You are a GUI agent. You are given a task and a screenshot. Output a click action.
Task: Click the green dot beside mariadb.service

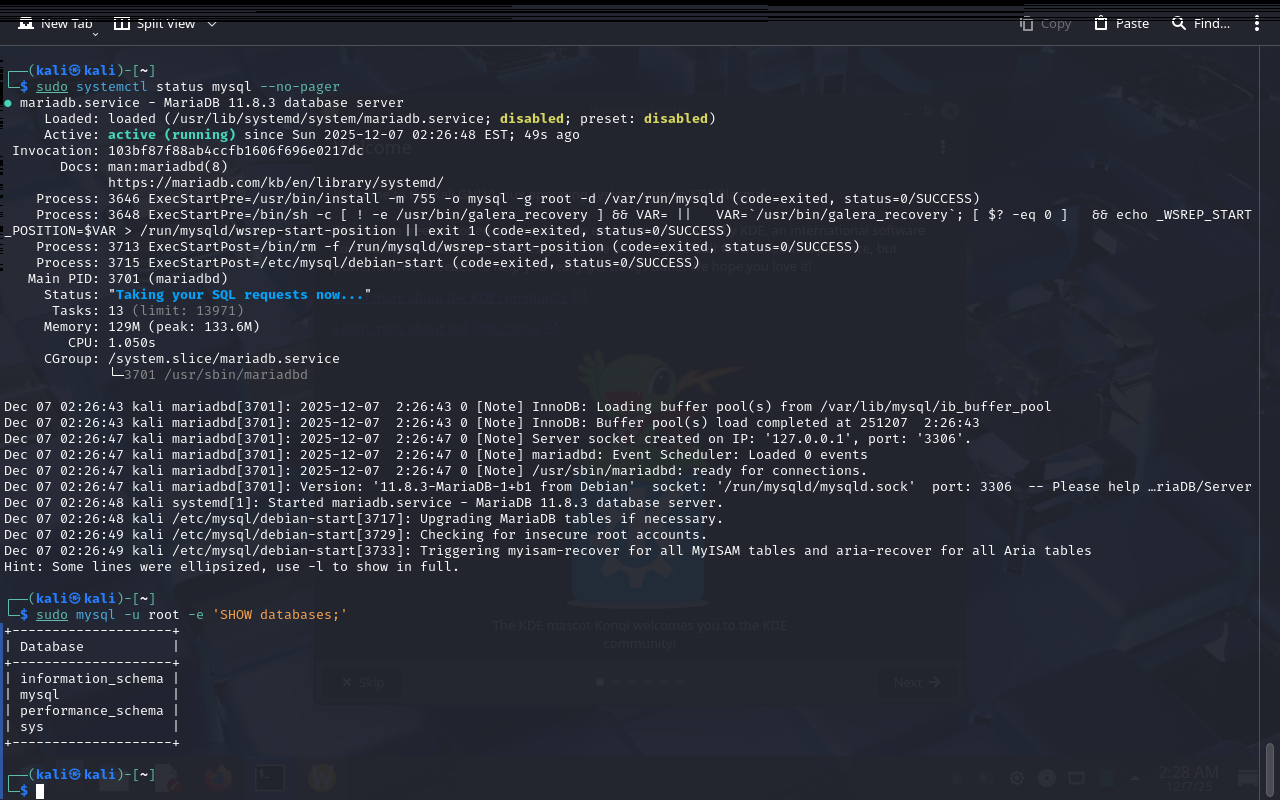[x=8, y=103]
